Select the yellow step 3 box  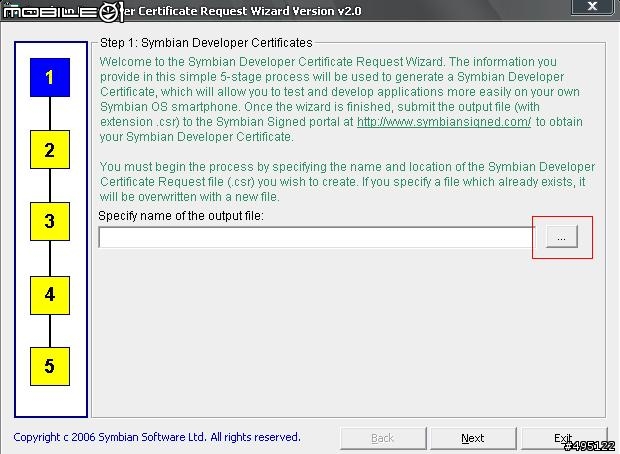[x=50, y=221]
